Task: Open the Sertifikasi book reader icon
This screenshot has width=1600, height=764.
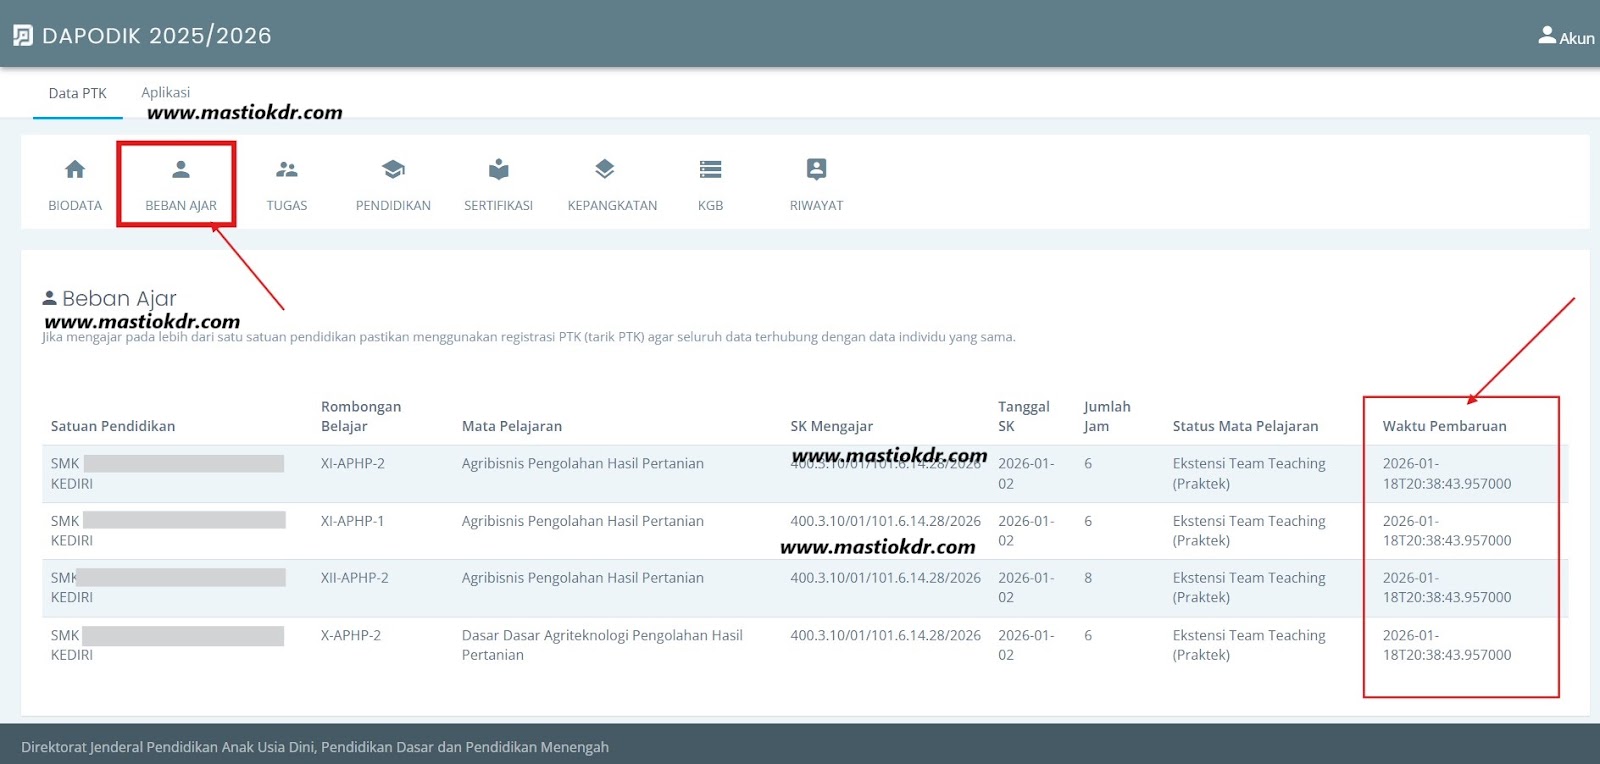Action: [499, 169]
